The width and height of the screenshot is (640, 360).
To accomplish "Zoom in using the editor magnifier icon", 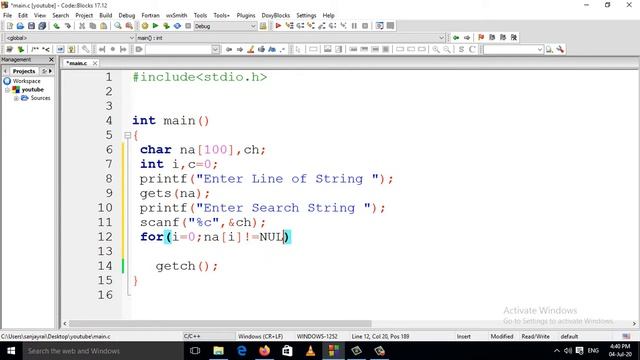I will (x=436, y=49).
